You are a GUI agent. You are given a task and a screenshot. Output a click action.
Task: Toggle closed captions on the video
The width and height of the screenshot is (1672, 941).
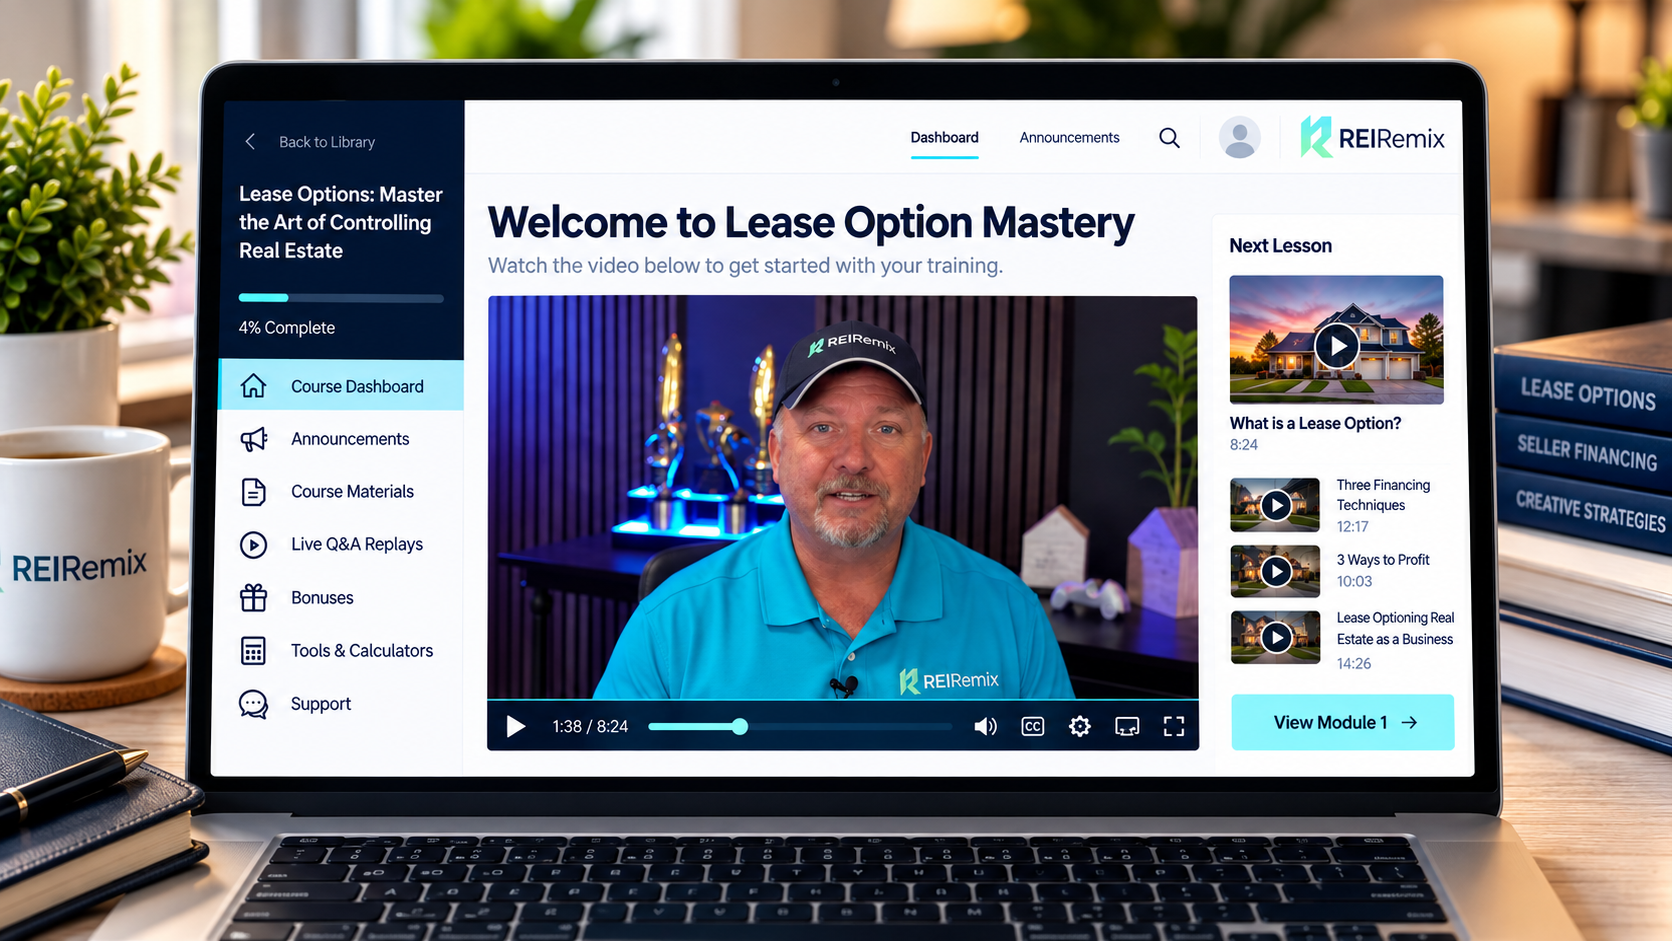click(1032, 726)
